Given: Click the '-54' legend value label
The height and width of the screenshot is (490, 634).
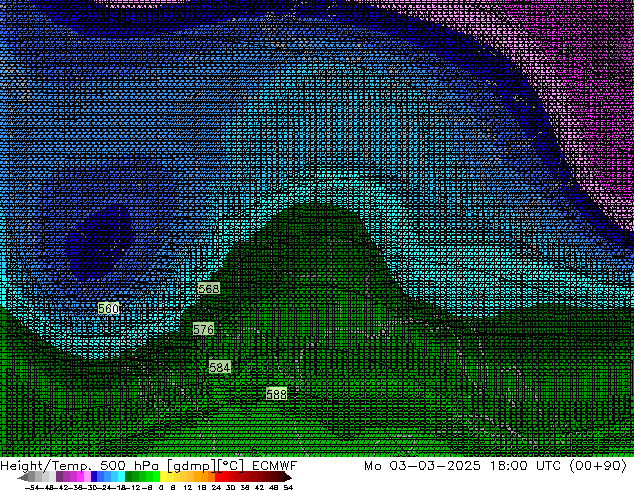Looking at the screenshot, I should coord(32,488).
